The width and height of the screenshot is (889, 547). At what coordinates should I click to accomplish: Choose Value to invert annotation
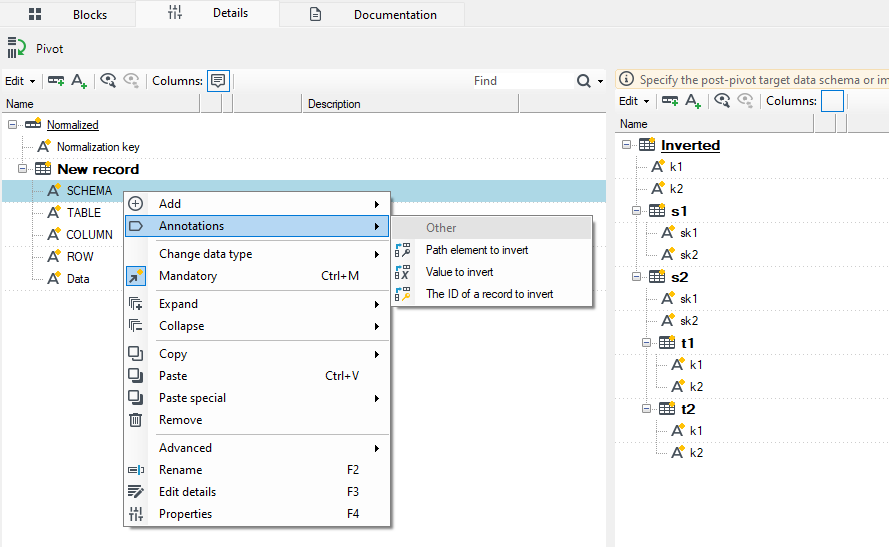[492, 272]
